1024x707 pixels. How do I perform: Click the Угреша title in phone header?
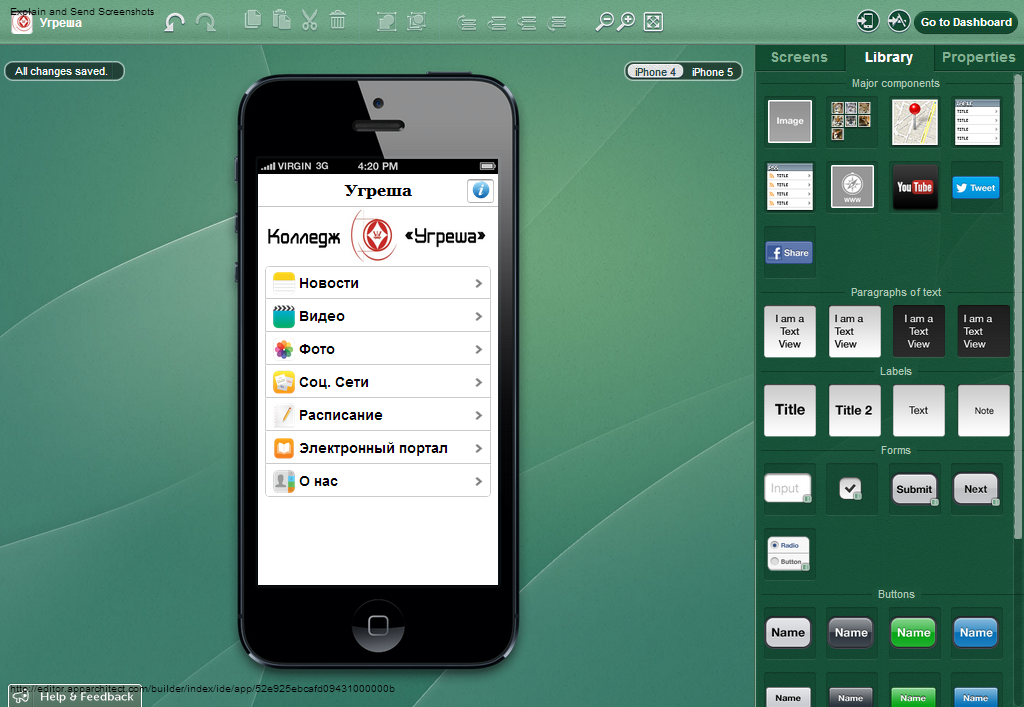[378, 191]
